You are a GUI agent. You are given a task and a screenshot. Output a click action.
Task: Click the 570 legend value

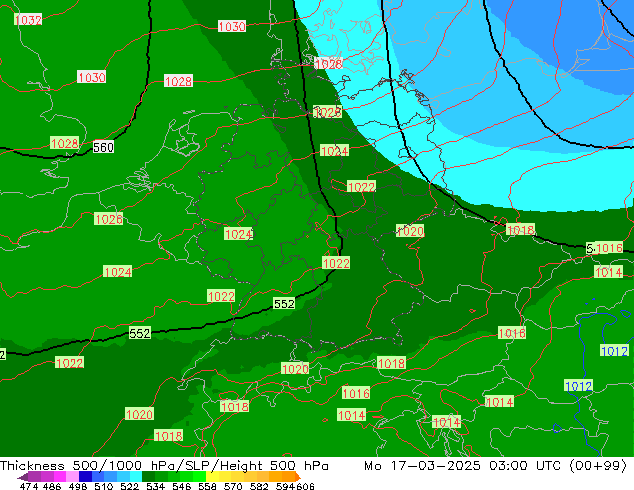coord(233,486)
